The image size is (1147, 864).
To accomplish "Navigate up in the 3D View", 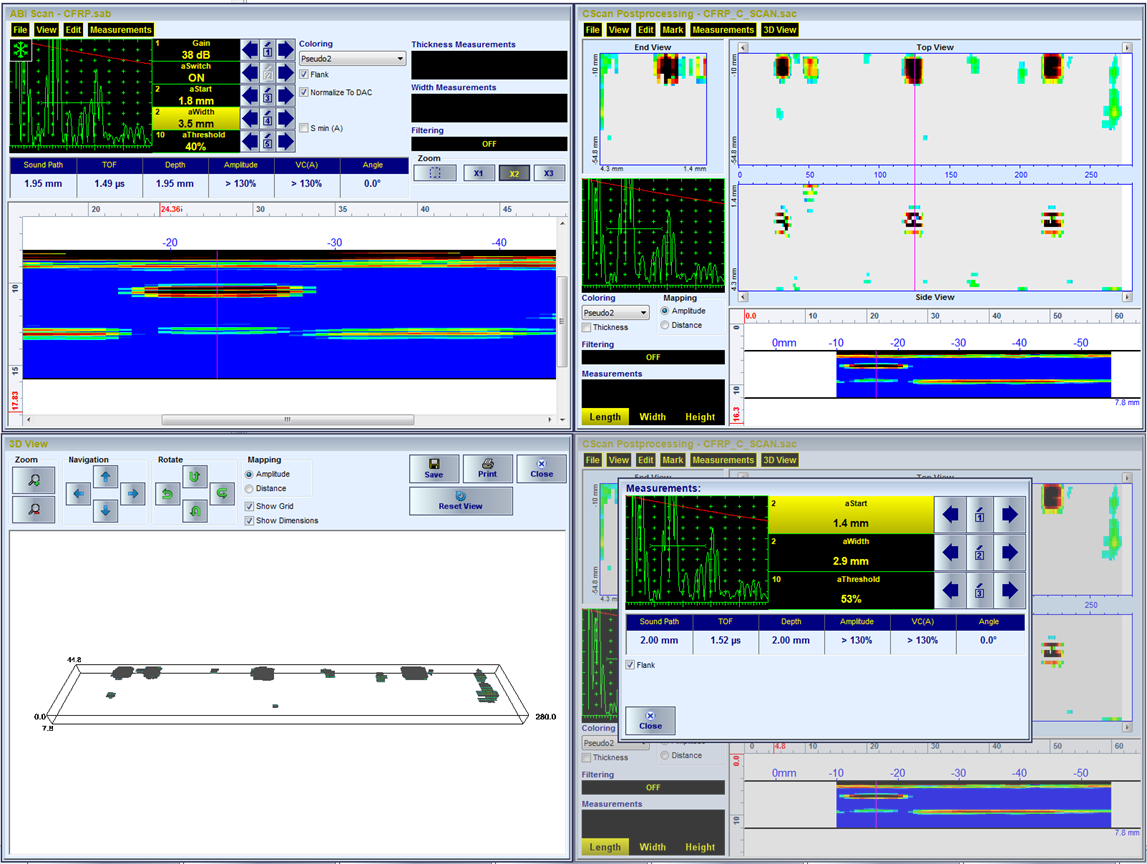I will click(x=105, y=477).
